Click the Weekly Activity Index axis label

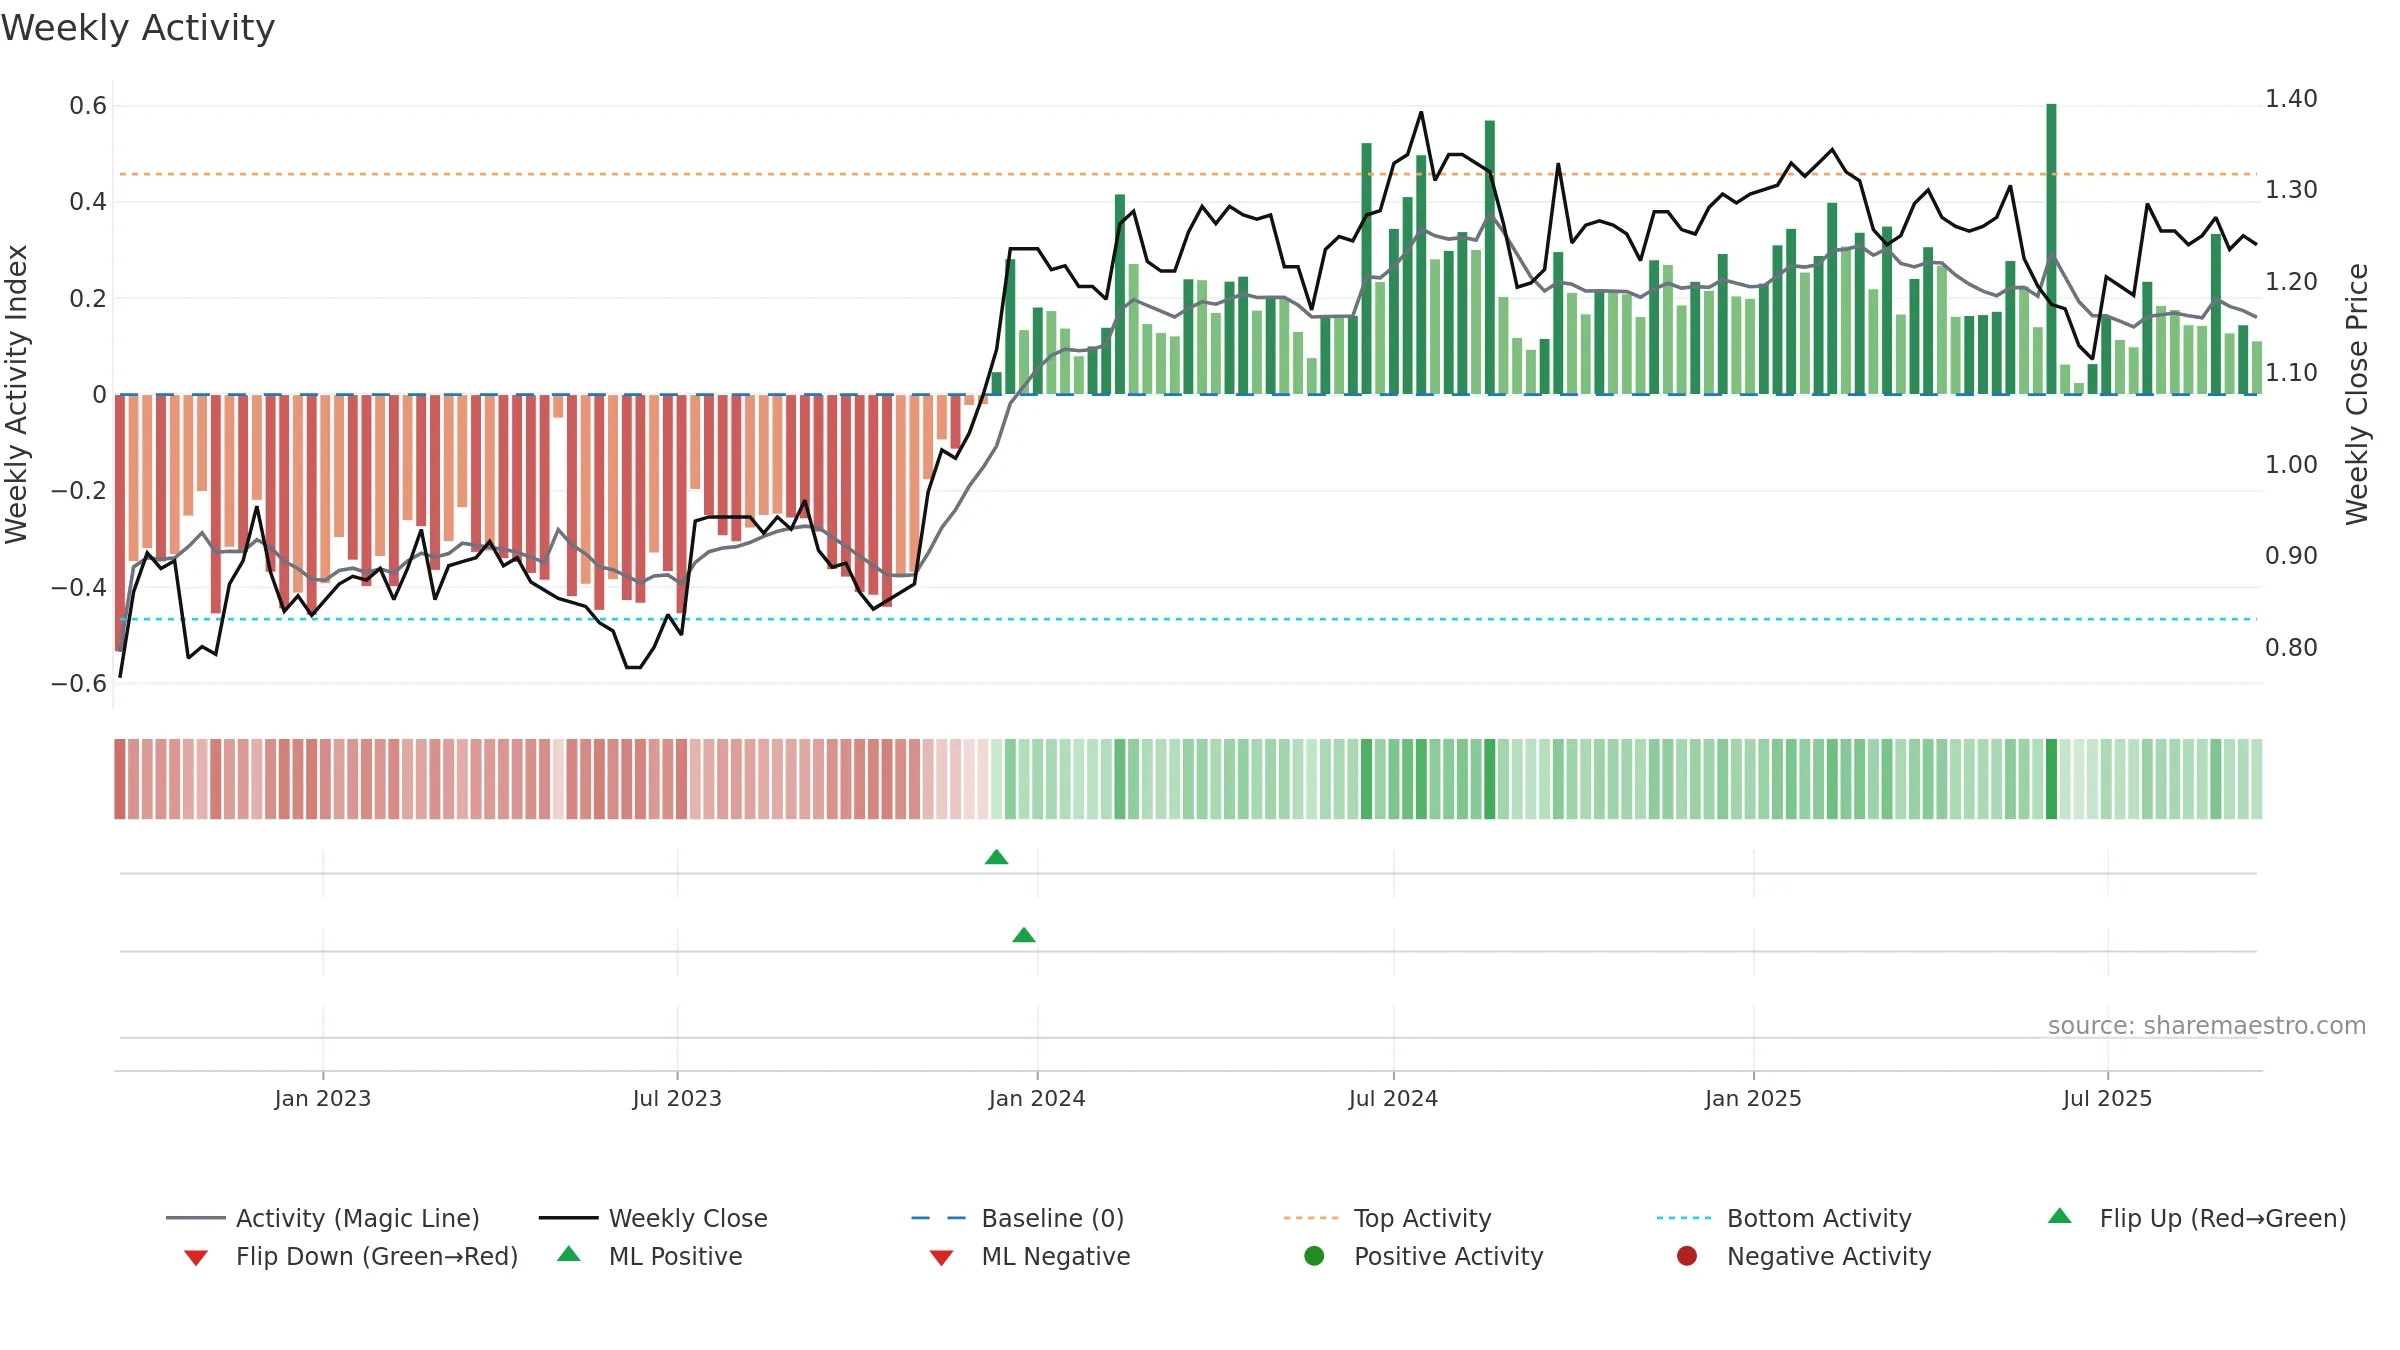pyautogui.click(x=16, y=394)
